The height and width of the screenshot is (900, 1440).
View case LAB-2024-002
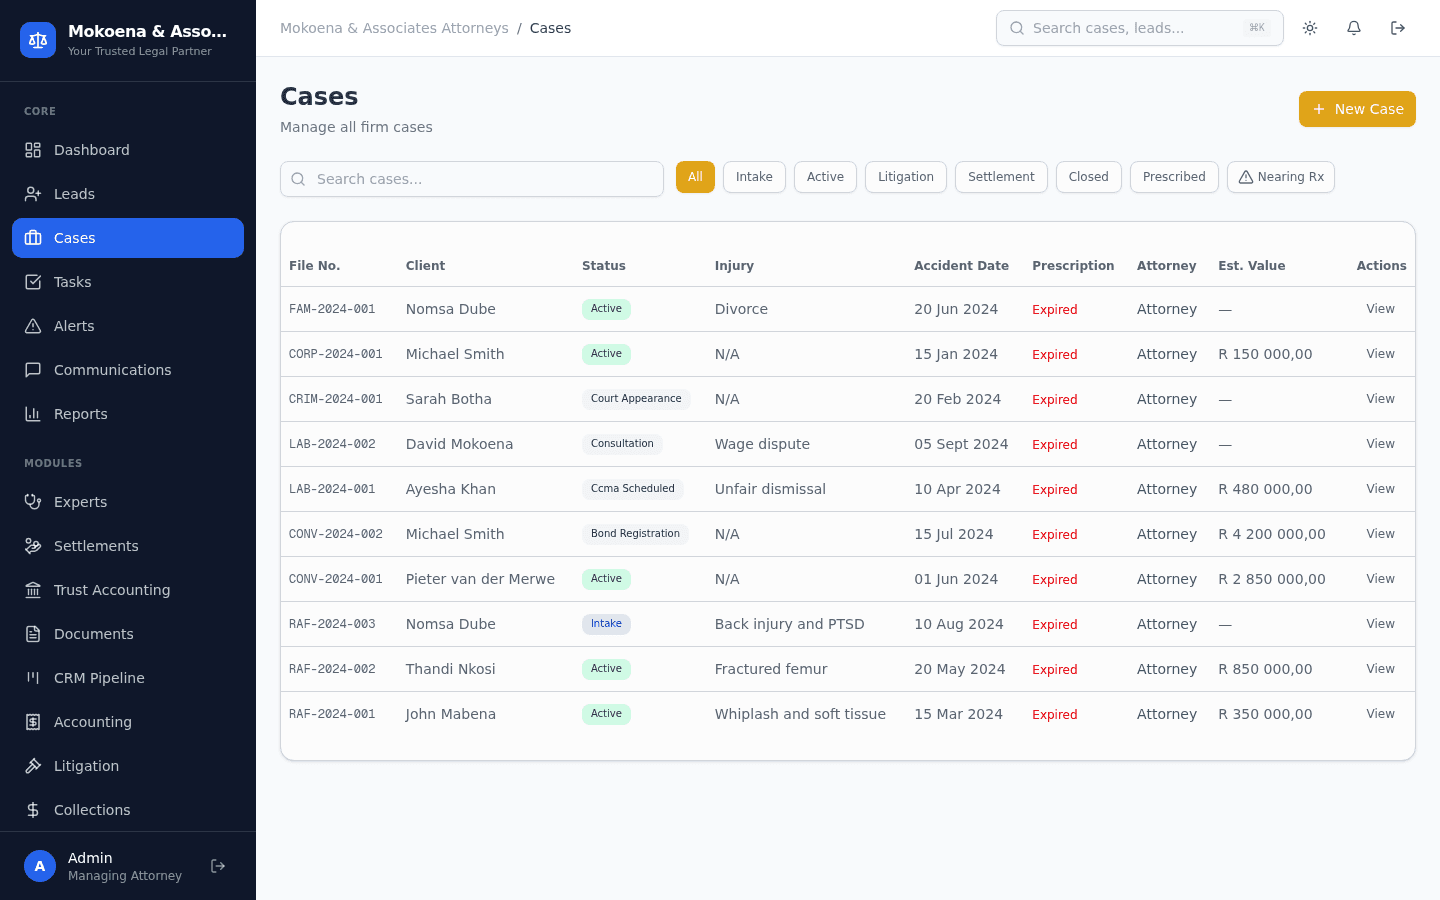coord(1380,444)
